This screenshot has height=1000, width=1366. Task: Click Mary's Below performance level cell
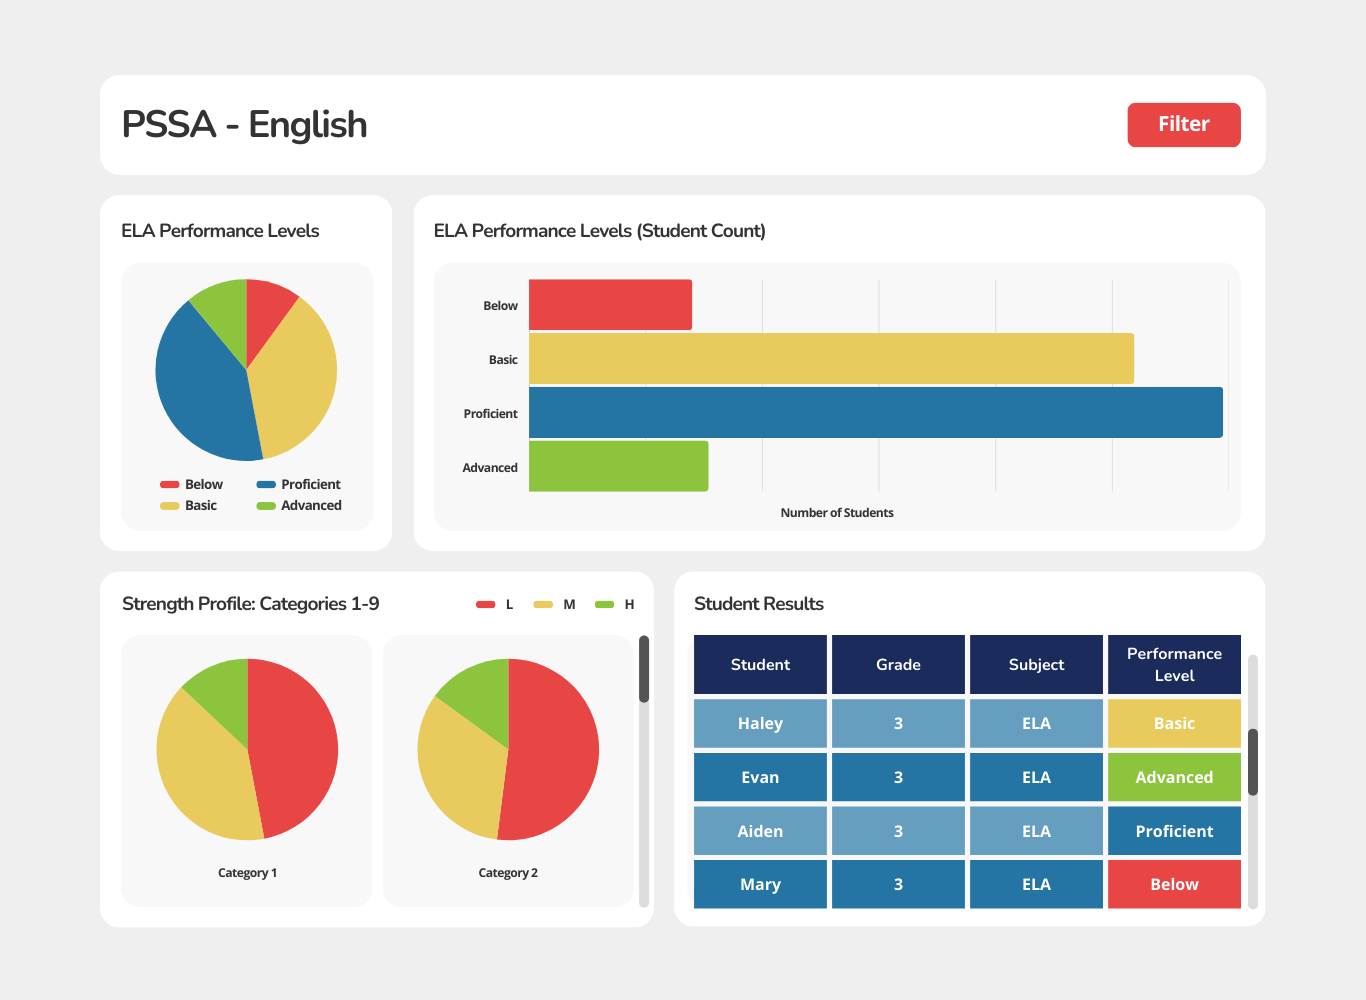[1174, 884]
